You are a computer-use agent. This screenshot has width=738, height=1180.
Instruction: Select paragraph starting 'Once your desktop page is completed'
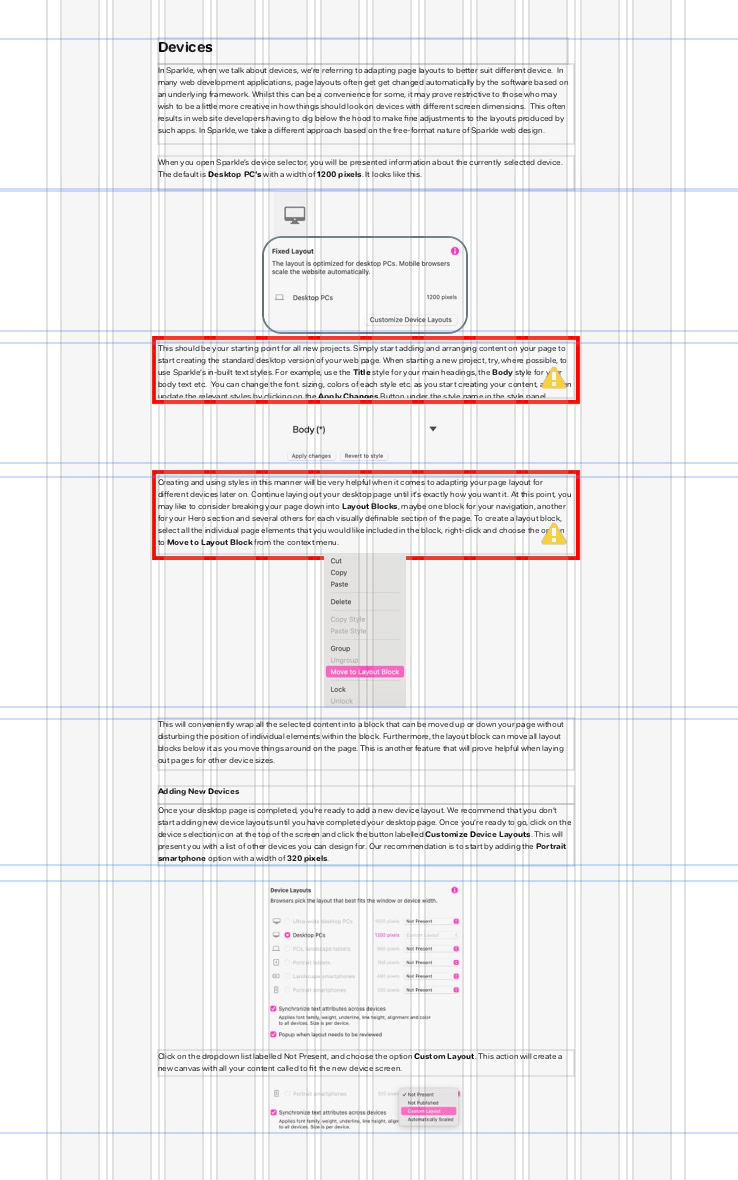pyautogui.click(x=365, y=834)
